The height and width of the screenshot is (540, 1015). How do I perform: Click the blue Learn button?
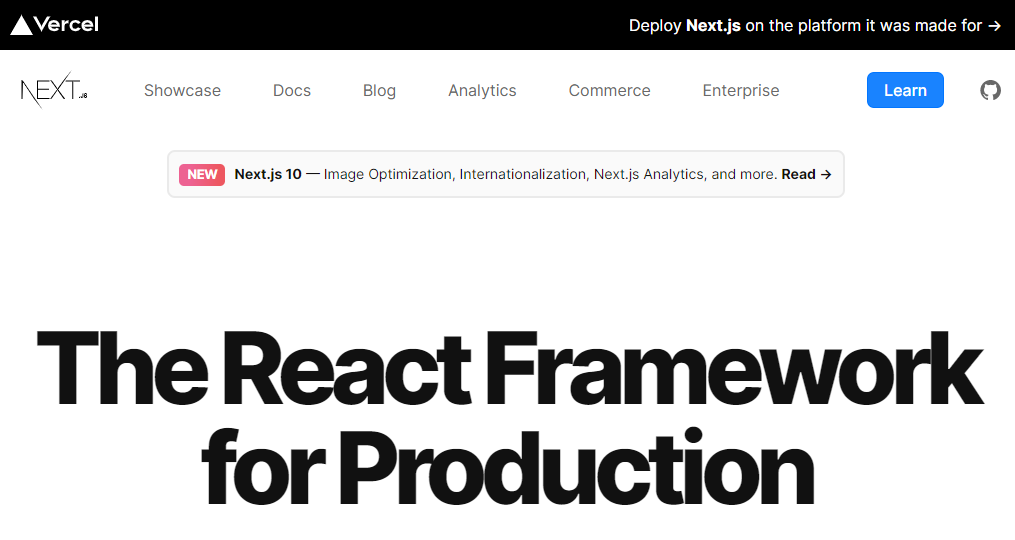pos(905,90)
